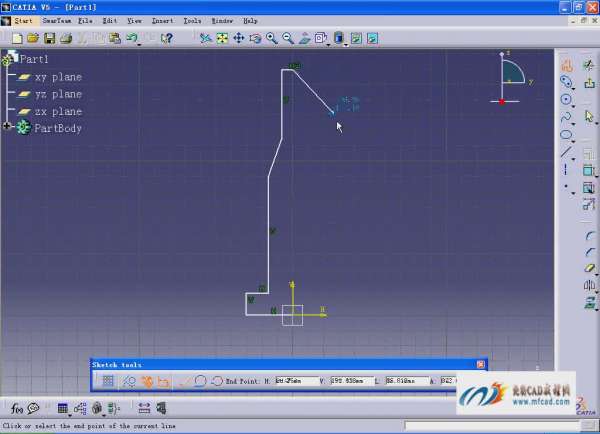Image resolution: width=600 pixels, height=434 pixels.
Task: Open the Start menu in menu bar
Action: click(x=22, y=20)
